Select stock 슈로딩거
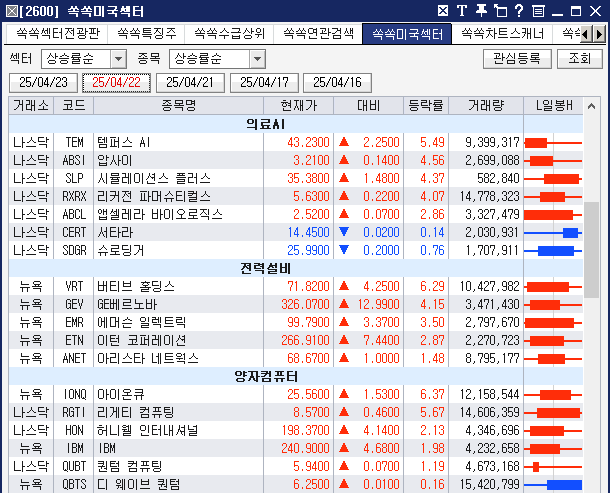610x493 pixels. (121, 250)
